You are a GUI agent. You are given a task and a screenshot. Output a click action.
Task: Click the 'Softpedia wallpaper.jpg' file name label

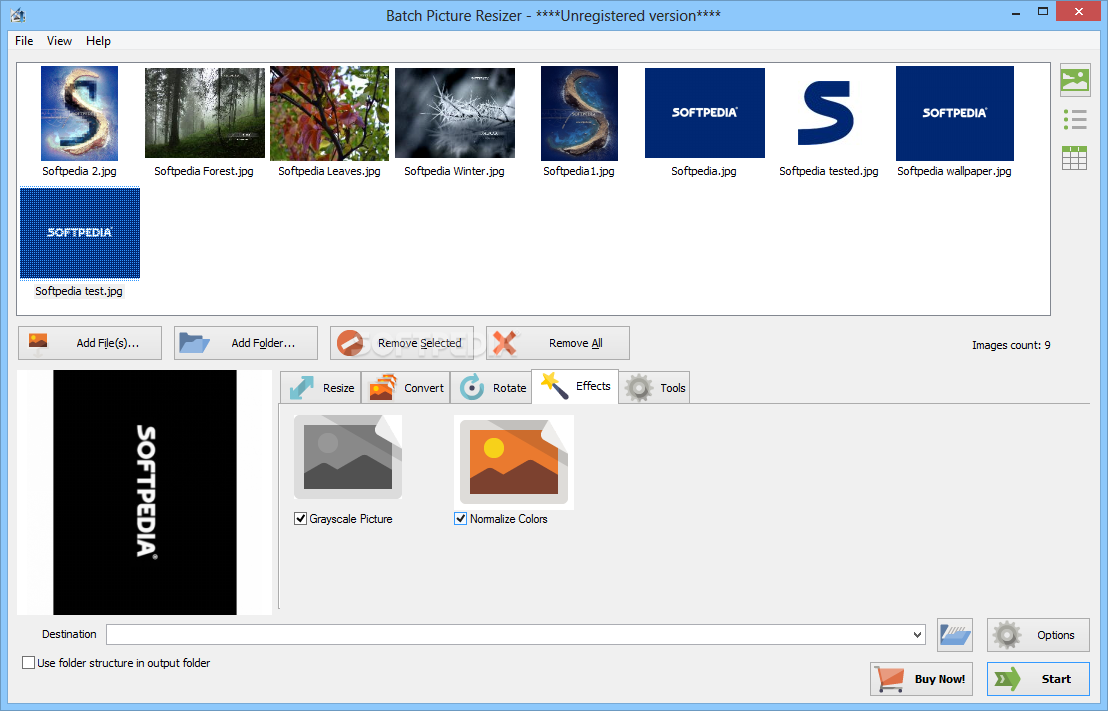pyautogui.click(x=954, y=171)
